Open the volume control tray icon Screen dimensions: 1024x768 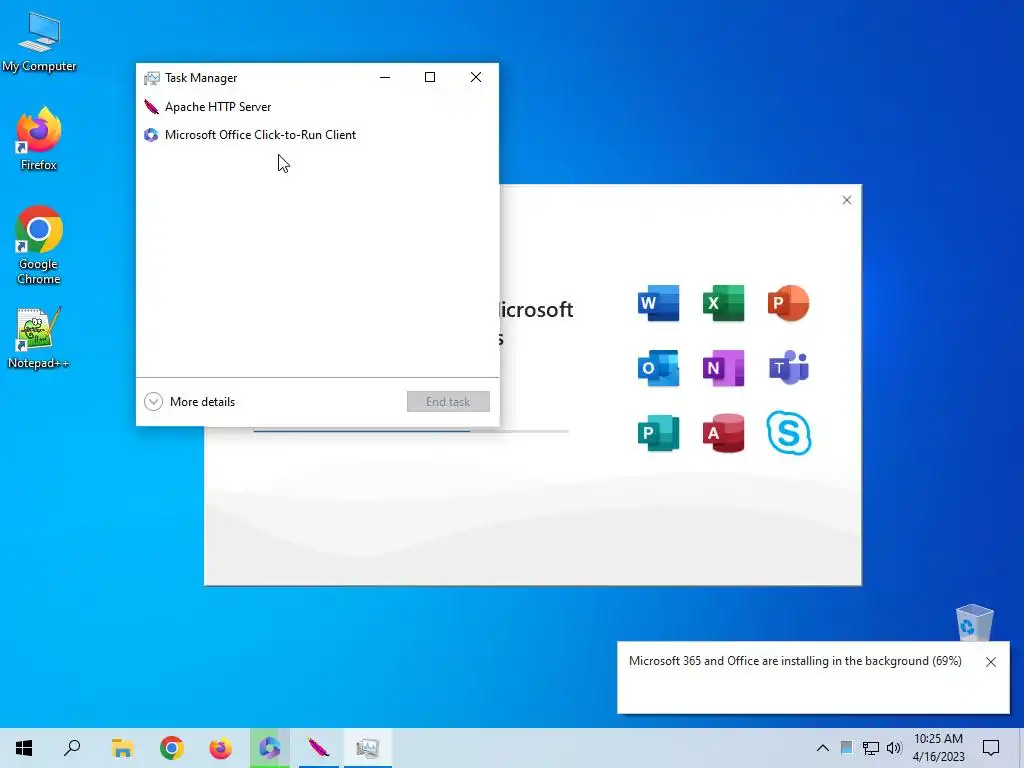894,748
